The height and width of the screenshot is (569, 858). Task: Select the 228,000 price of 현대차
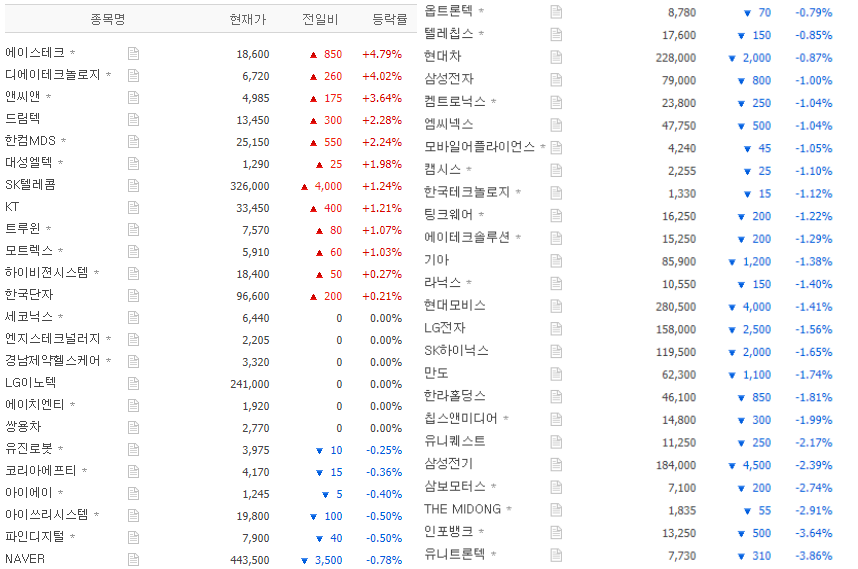pos(676,58)
